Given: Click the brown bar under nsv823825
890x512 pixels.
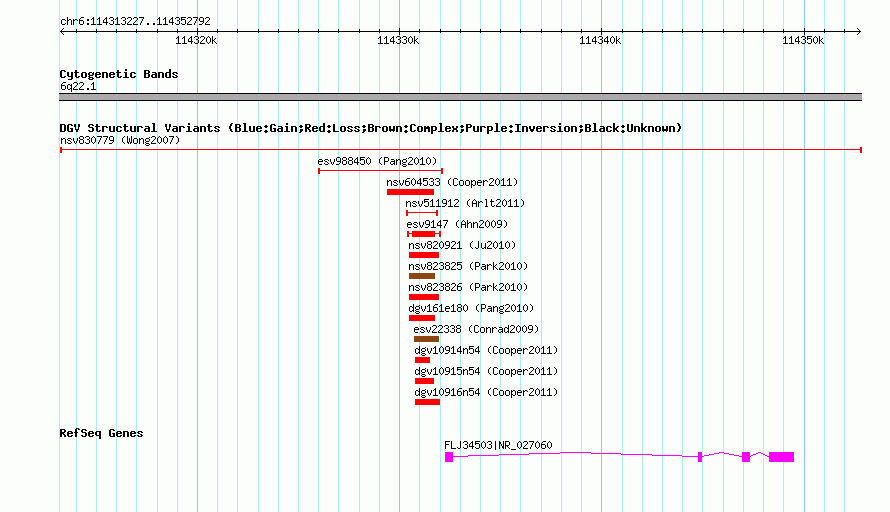Looking at the screenshot, I should click(422, 276).
